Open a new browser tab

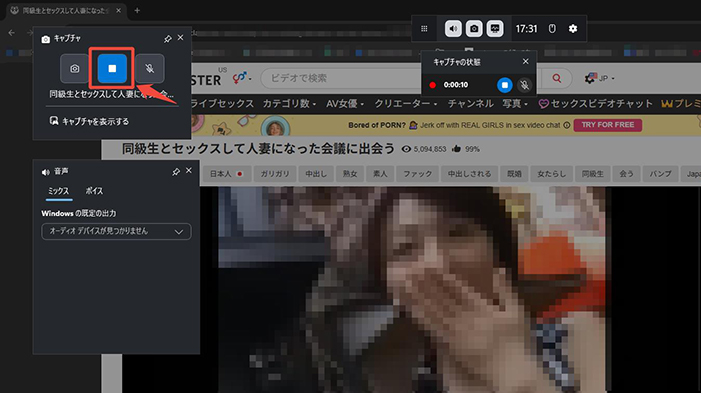tap(137, 10)
